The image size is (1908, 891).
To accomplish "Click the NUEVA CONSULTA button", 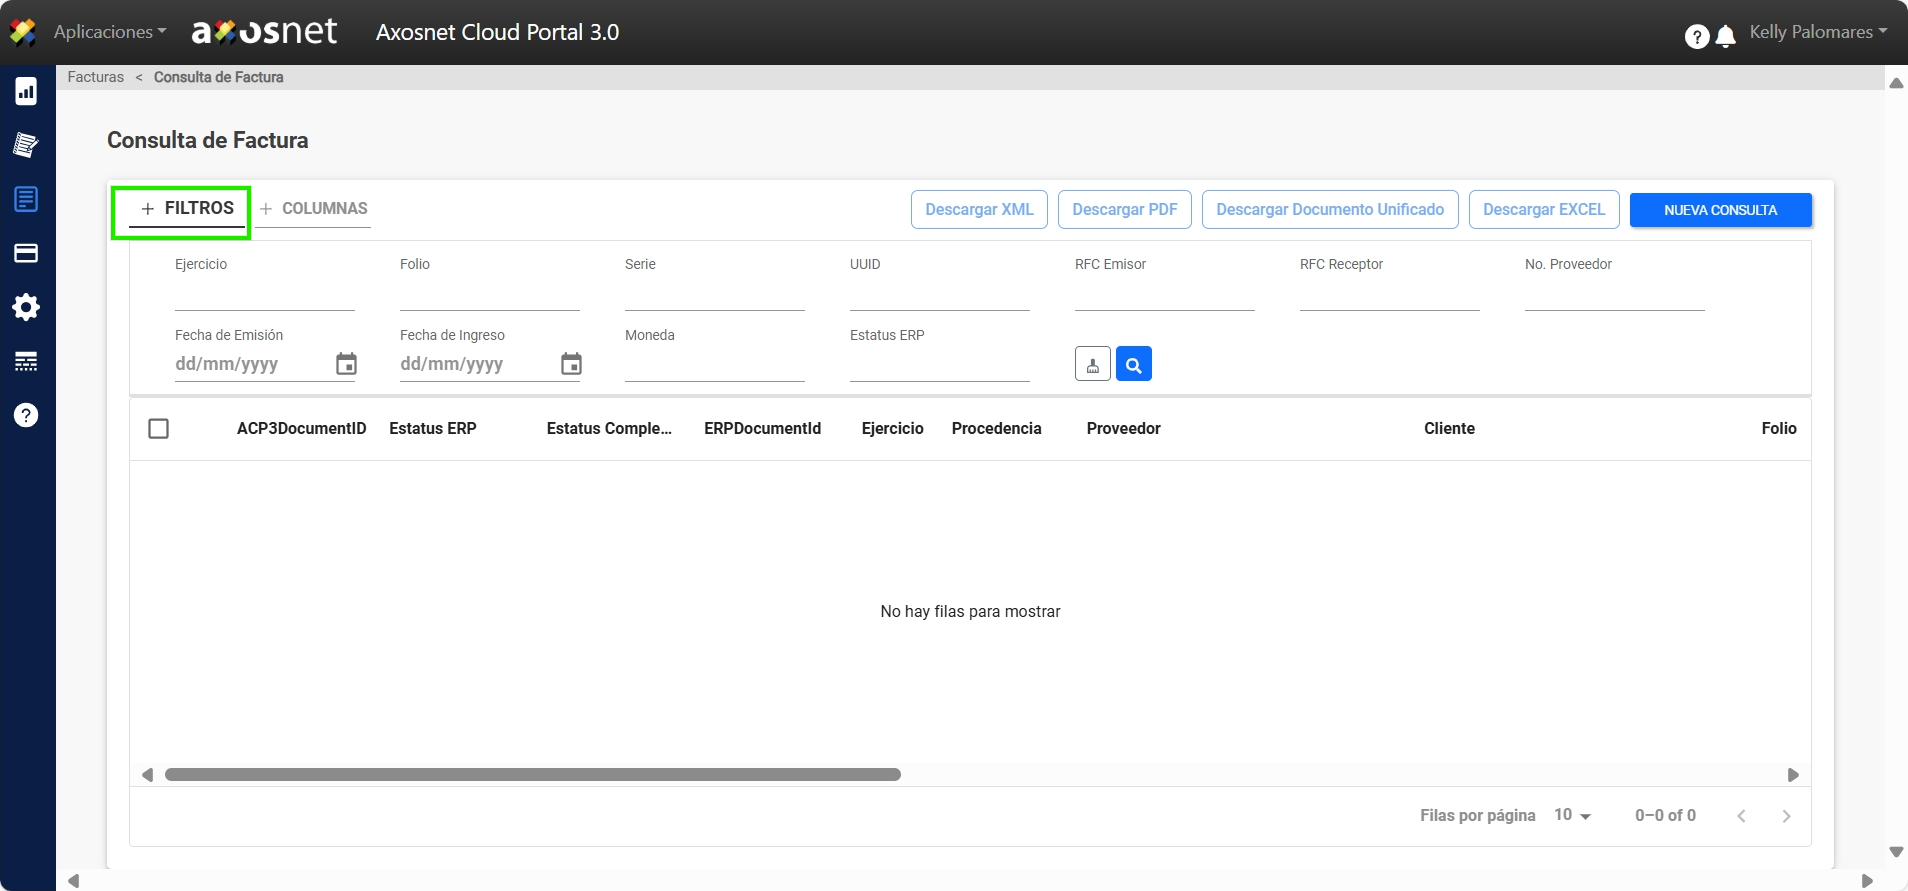I will pos(1720,210).
